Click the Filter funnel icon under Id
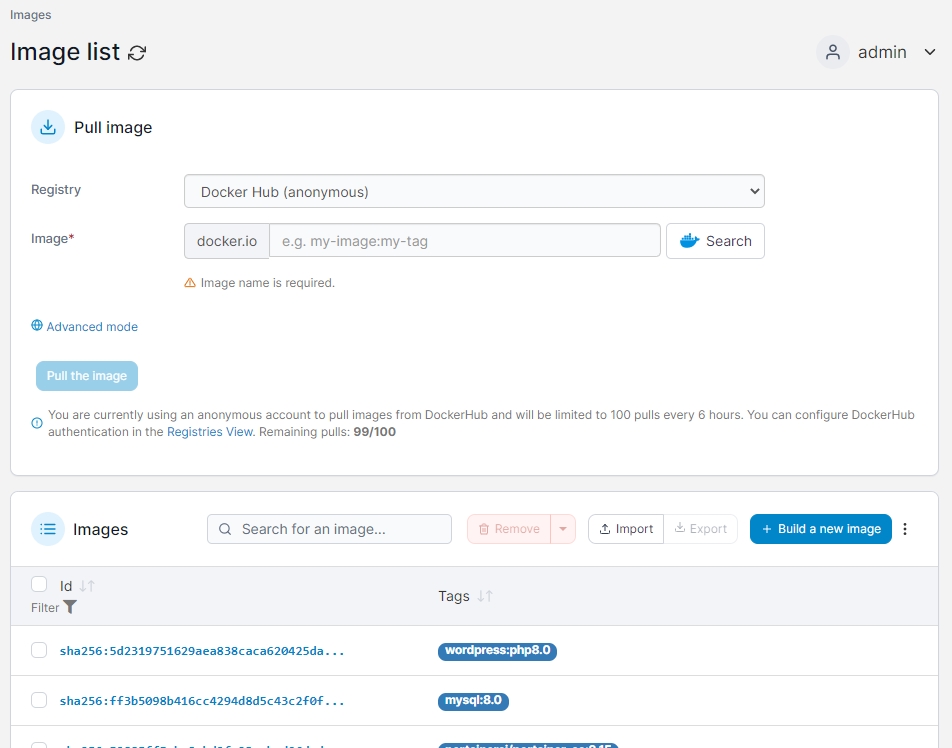Viewport: 952px width, 748px height. [x=70, y=607]
